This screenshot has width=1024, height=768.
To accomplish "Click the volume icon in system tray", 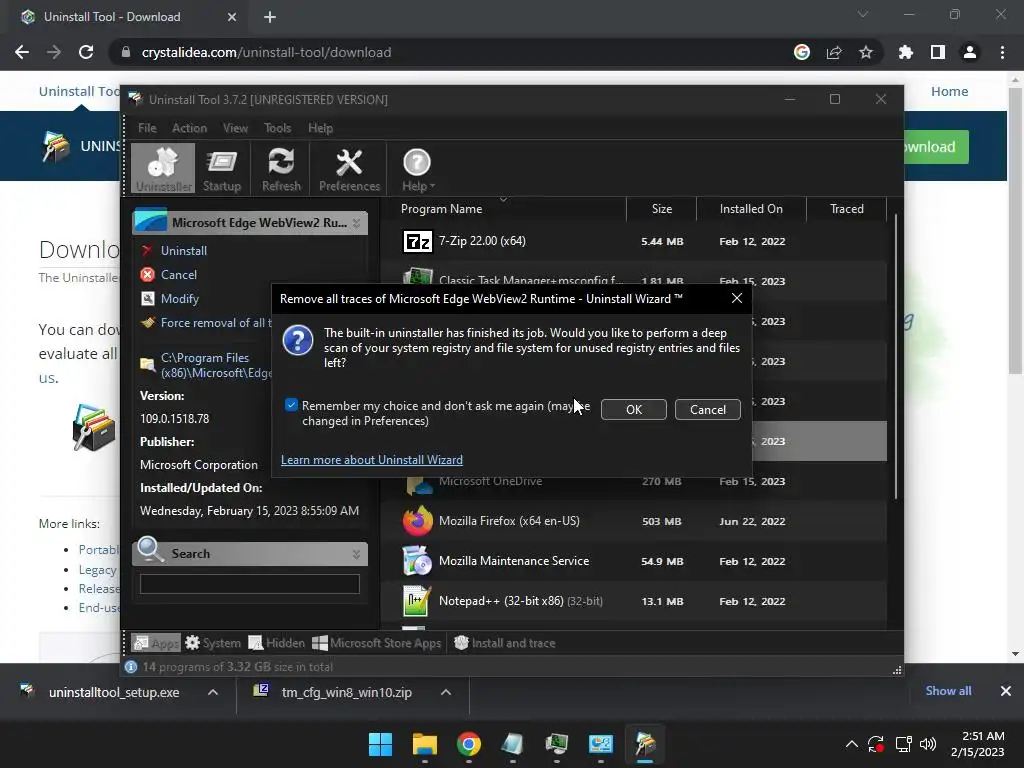I will click(x=927, y=744).
